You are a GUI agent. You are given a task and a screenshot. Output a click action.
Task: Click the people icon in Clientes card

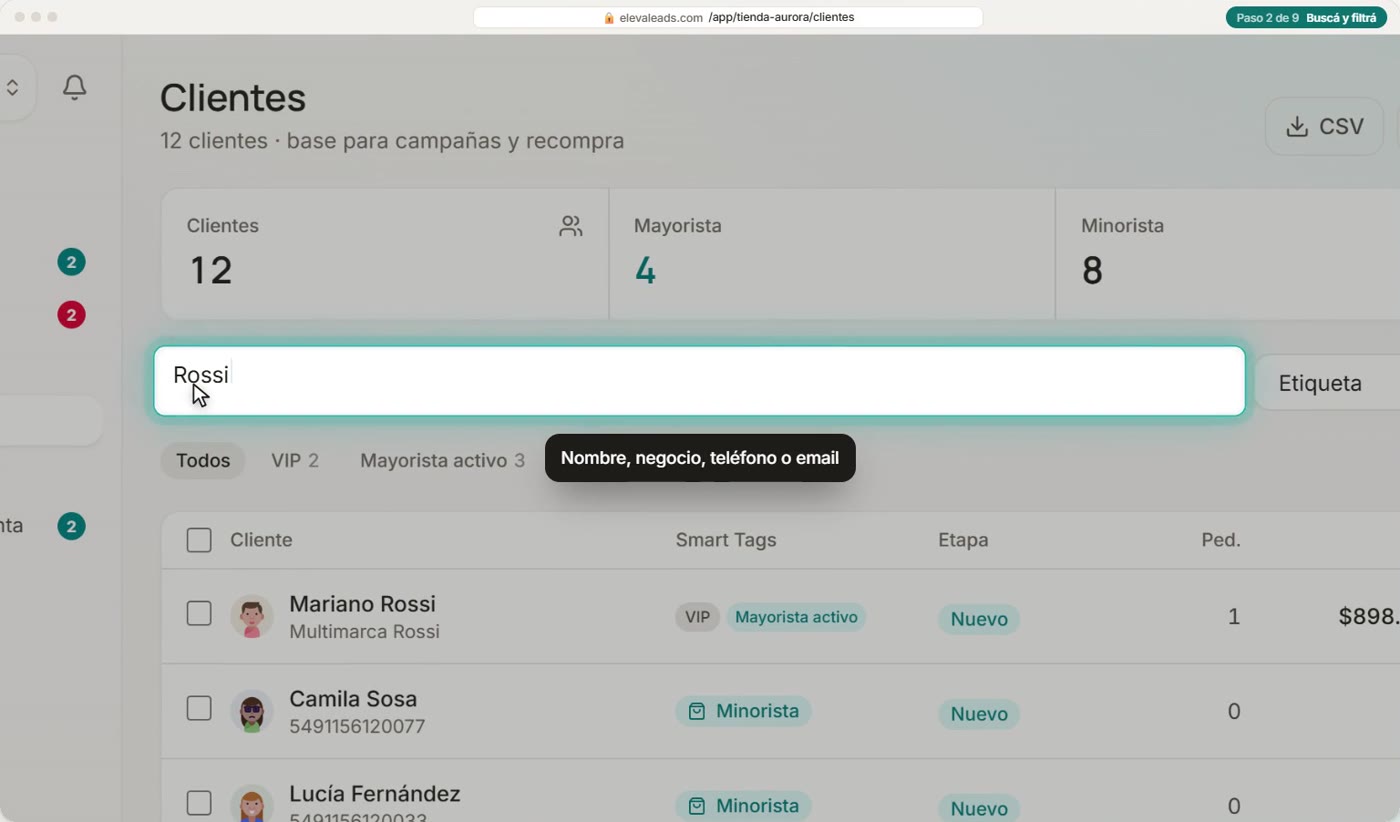pos(571,226)
